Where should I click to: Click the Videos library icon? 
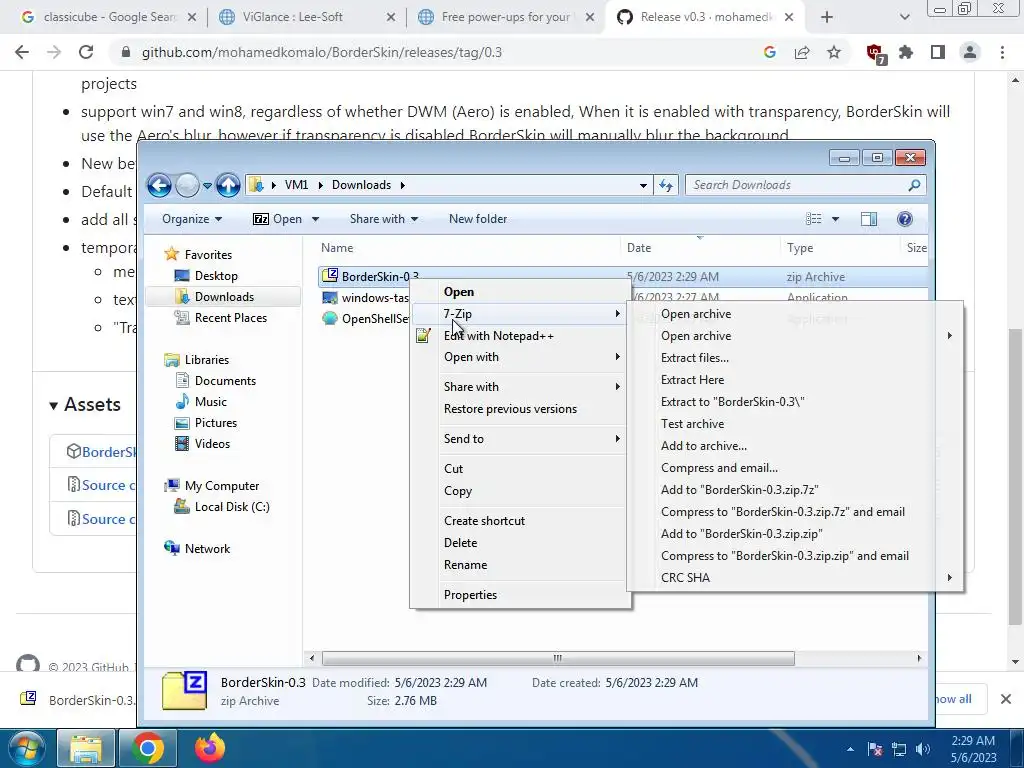click(182, 444)
